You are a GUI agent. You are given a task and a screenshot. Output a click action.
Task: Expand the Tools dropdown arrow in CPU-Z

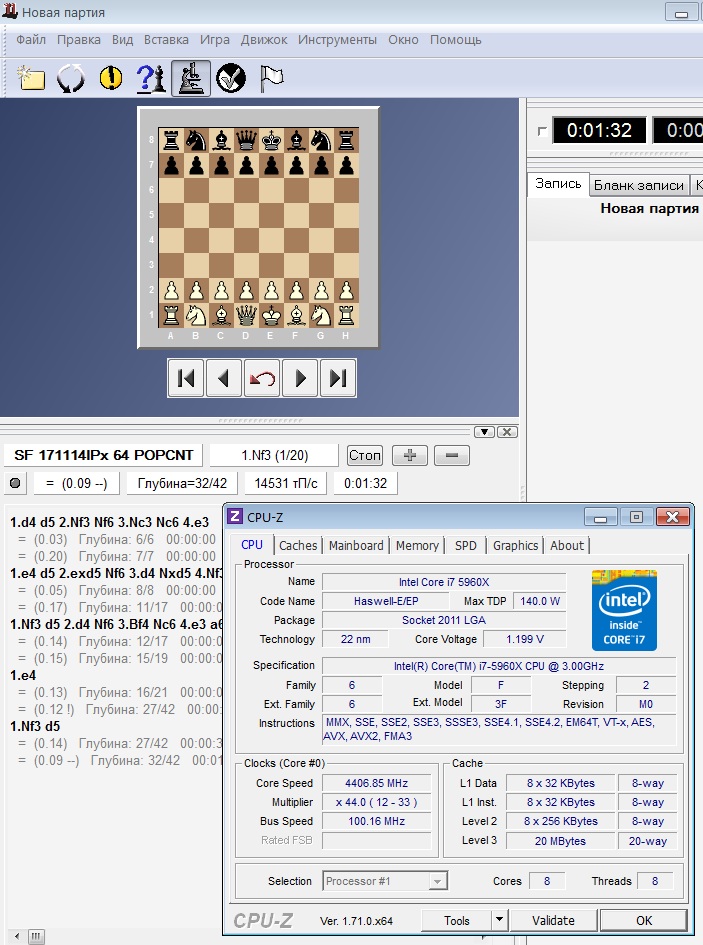pyautogui.click(x=499, y=920)
